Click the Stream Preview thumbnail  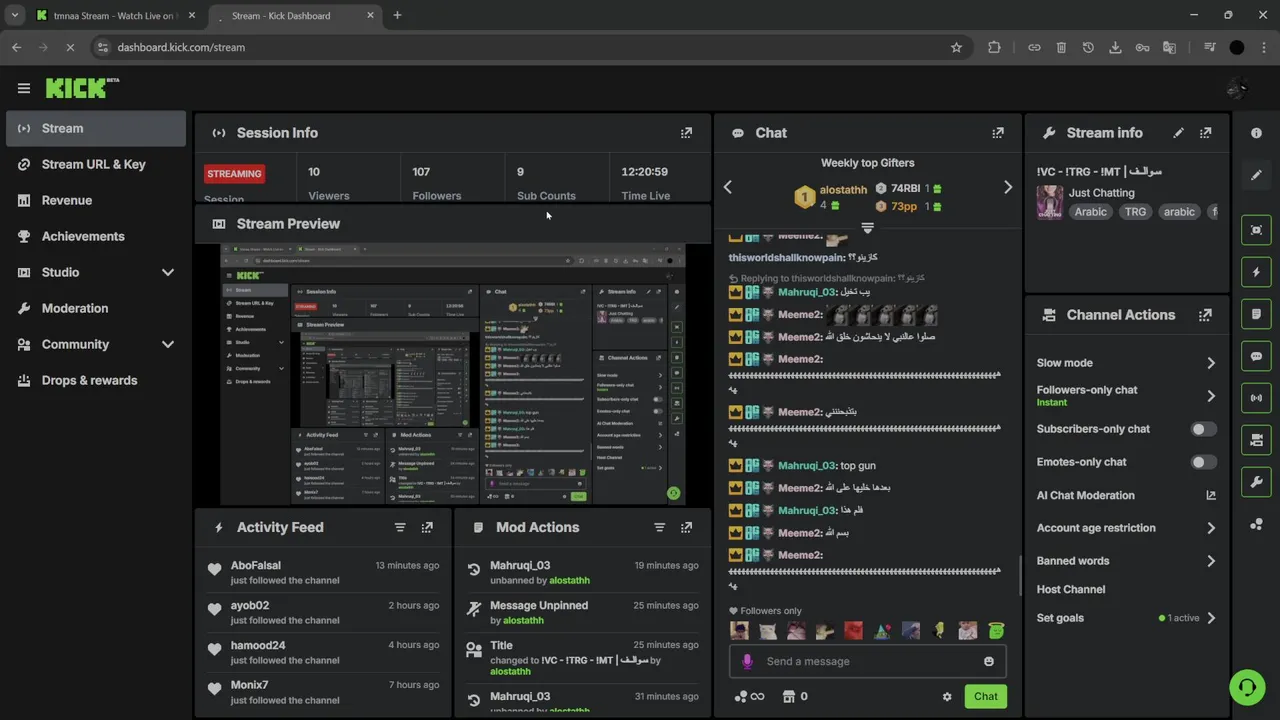[452, 374]
